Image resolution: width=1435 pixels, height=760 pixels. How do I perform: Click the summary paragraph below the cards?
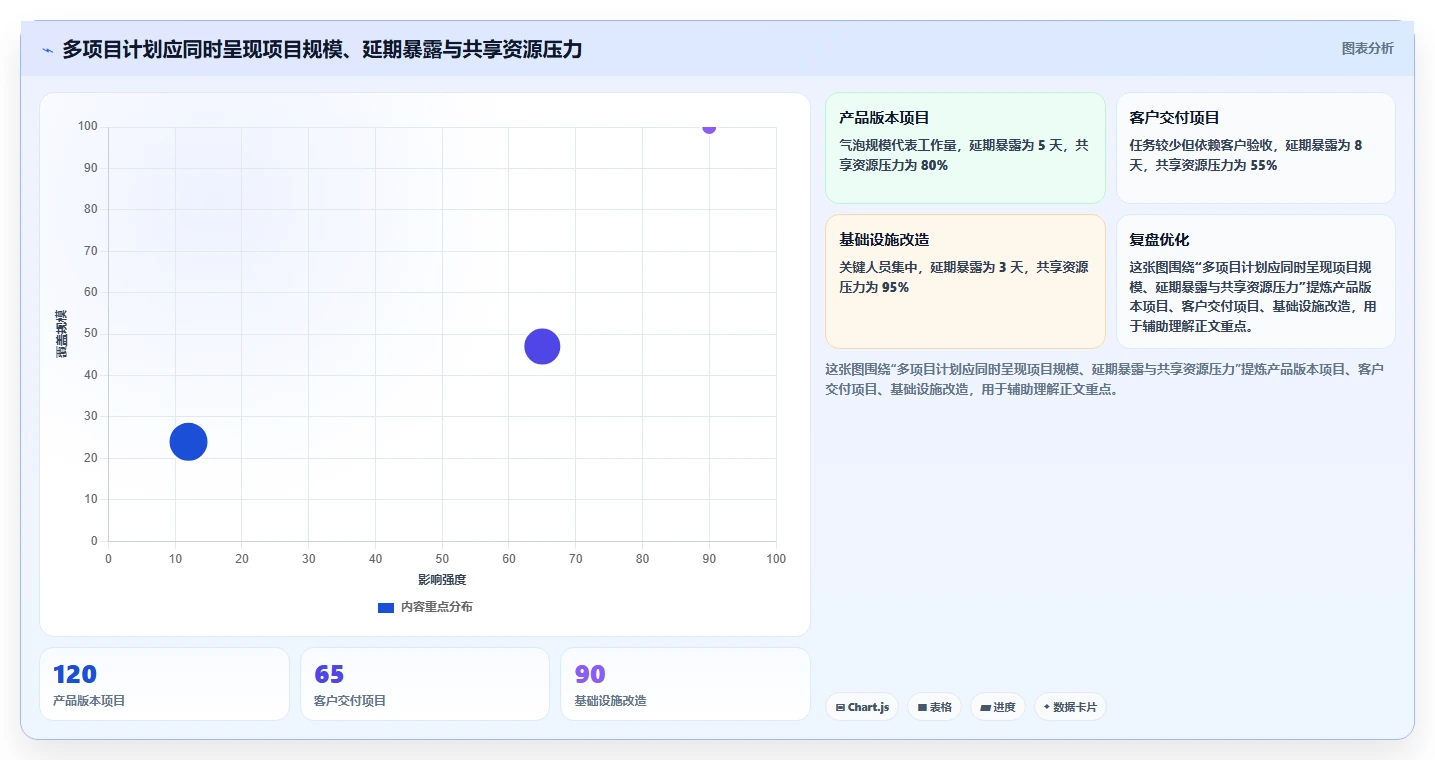(1105, 379)
